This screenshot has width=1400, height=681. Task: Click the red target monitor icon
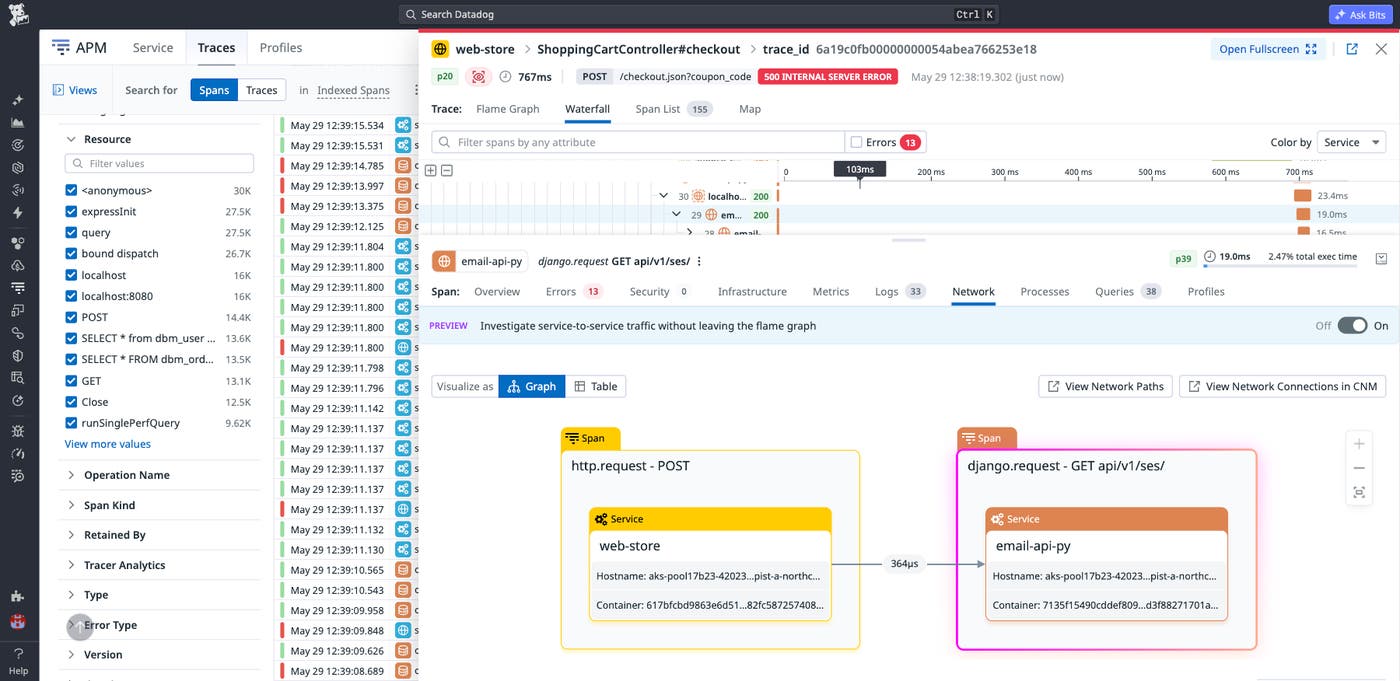(x=479, y=77)
